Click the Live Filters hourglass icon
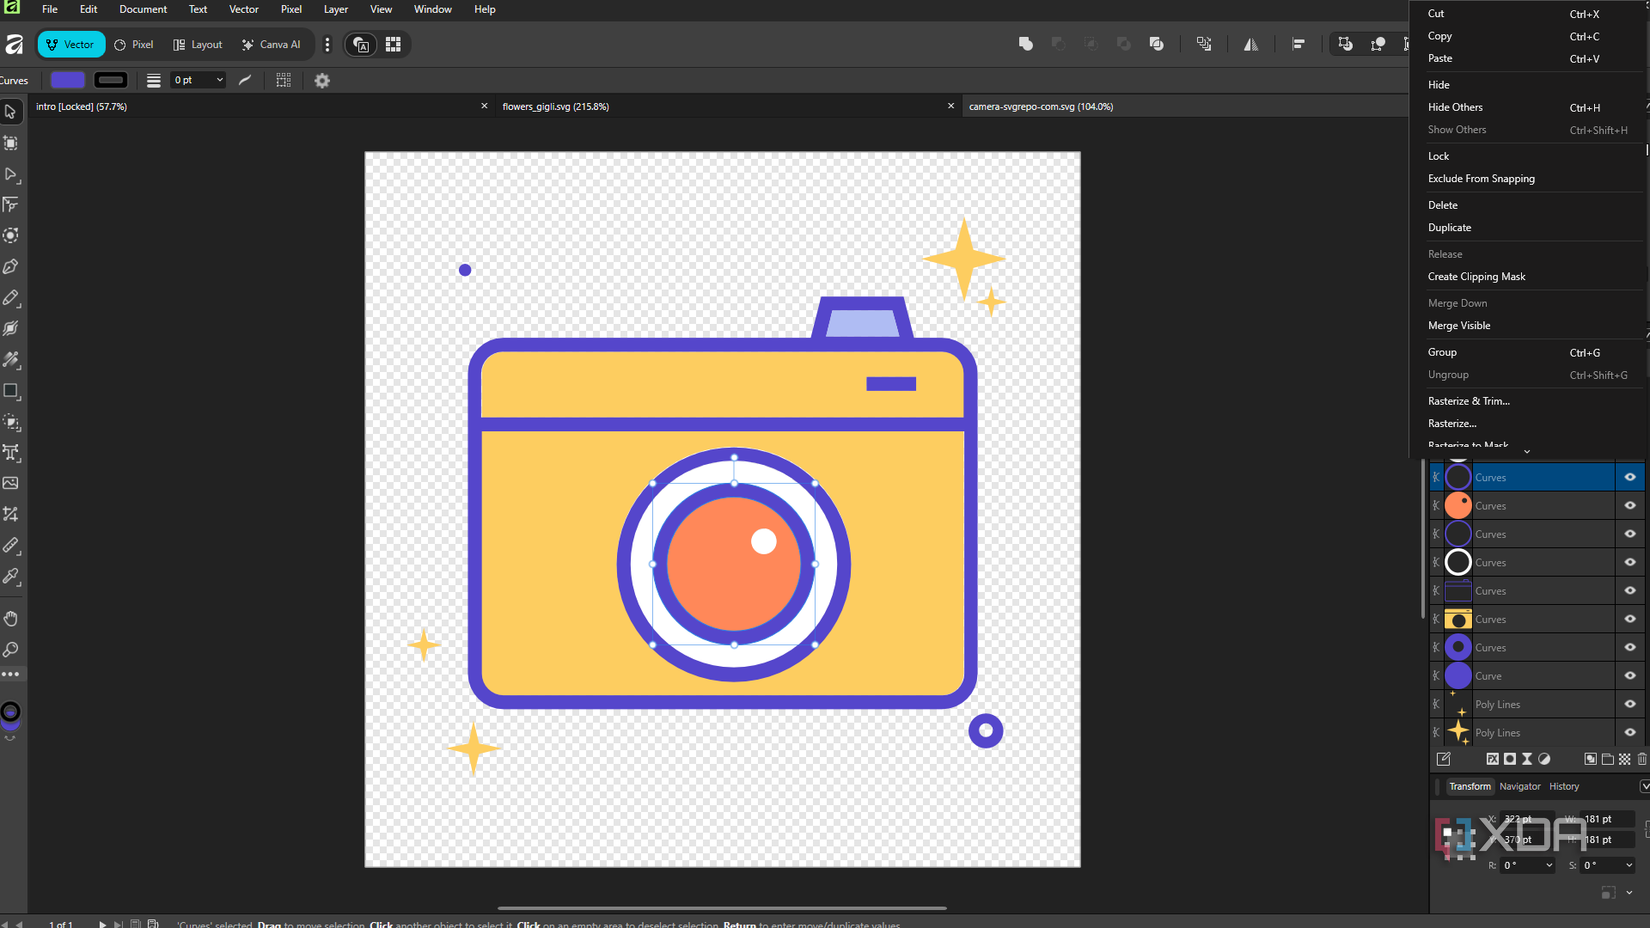 tap(1527, 759)
